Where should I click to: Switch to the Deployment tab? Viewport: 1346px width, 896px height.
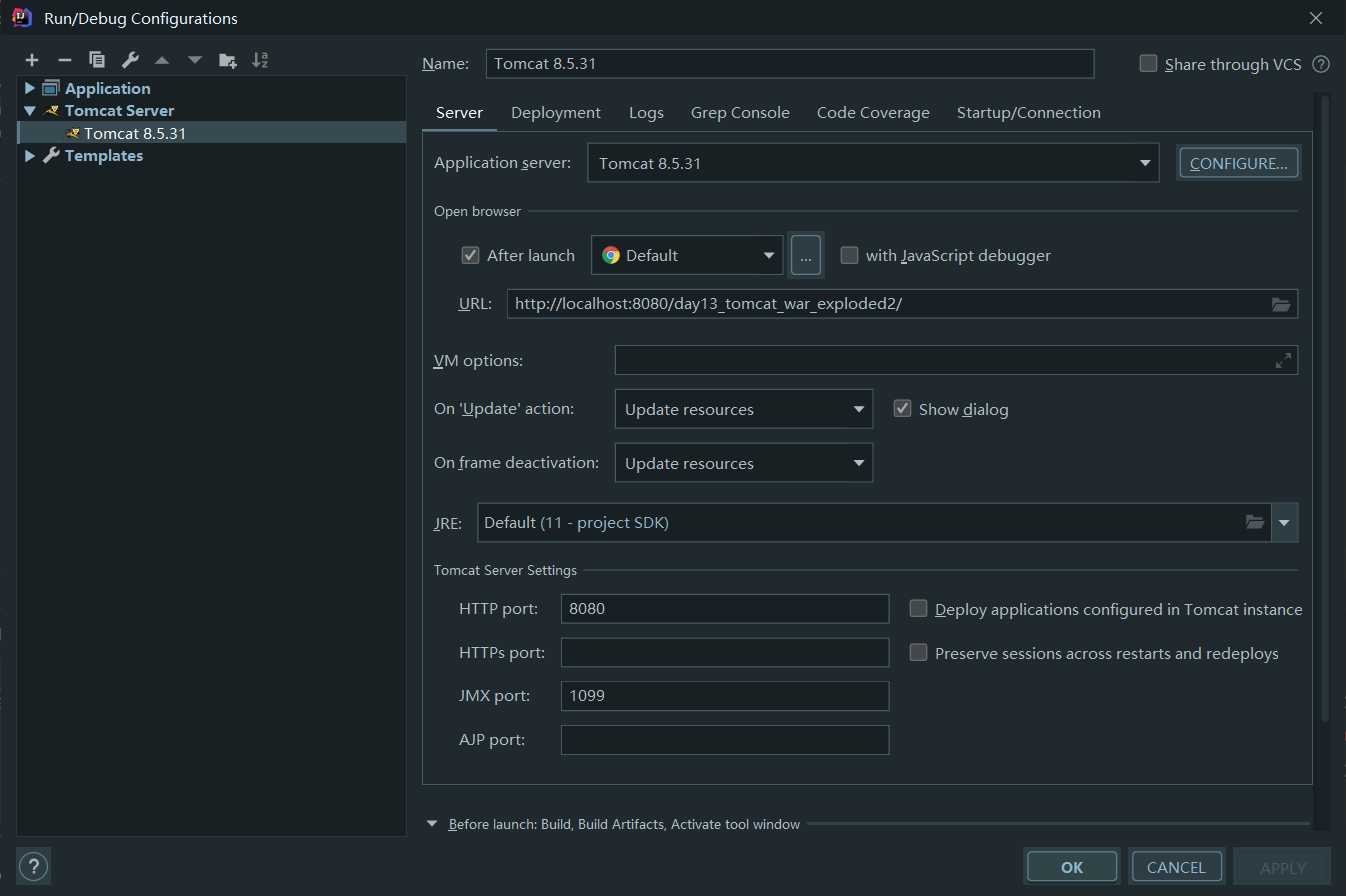coord(556,113)
